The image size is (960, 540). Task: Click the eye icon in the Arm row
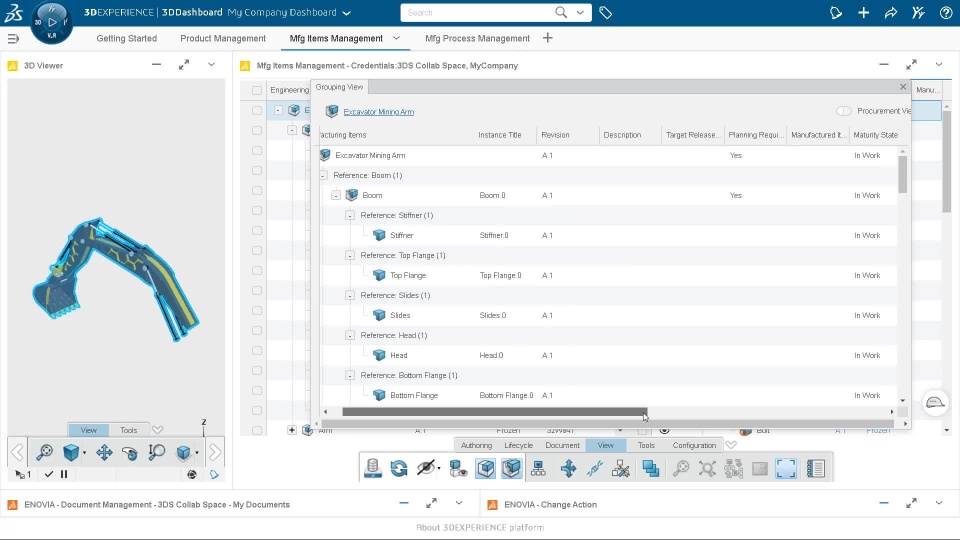point(664,430)
